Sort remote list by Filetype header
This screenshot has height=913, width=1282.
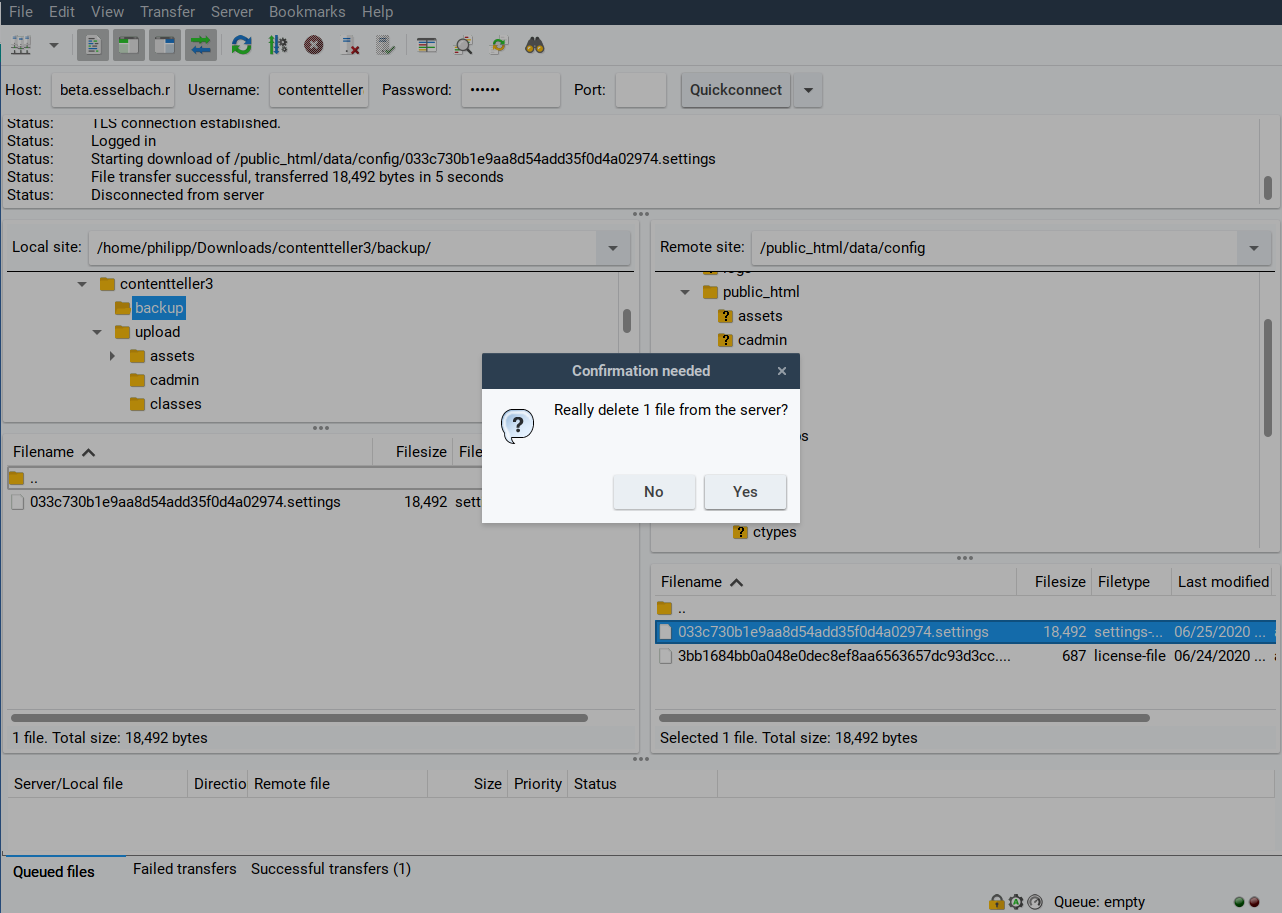[1130, 582]
